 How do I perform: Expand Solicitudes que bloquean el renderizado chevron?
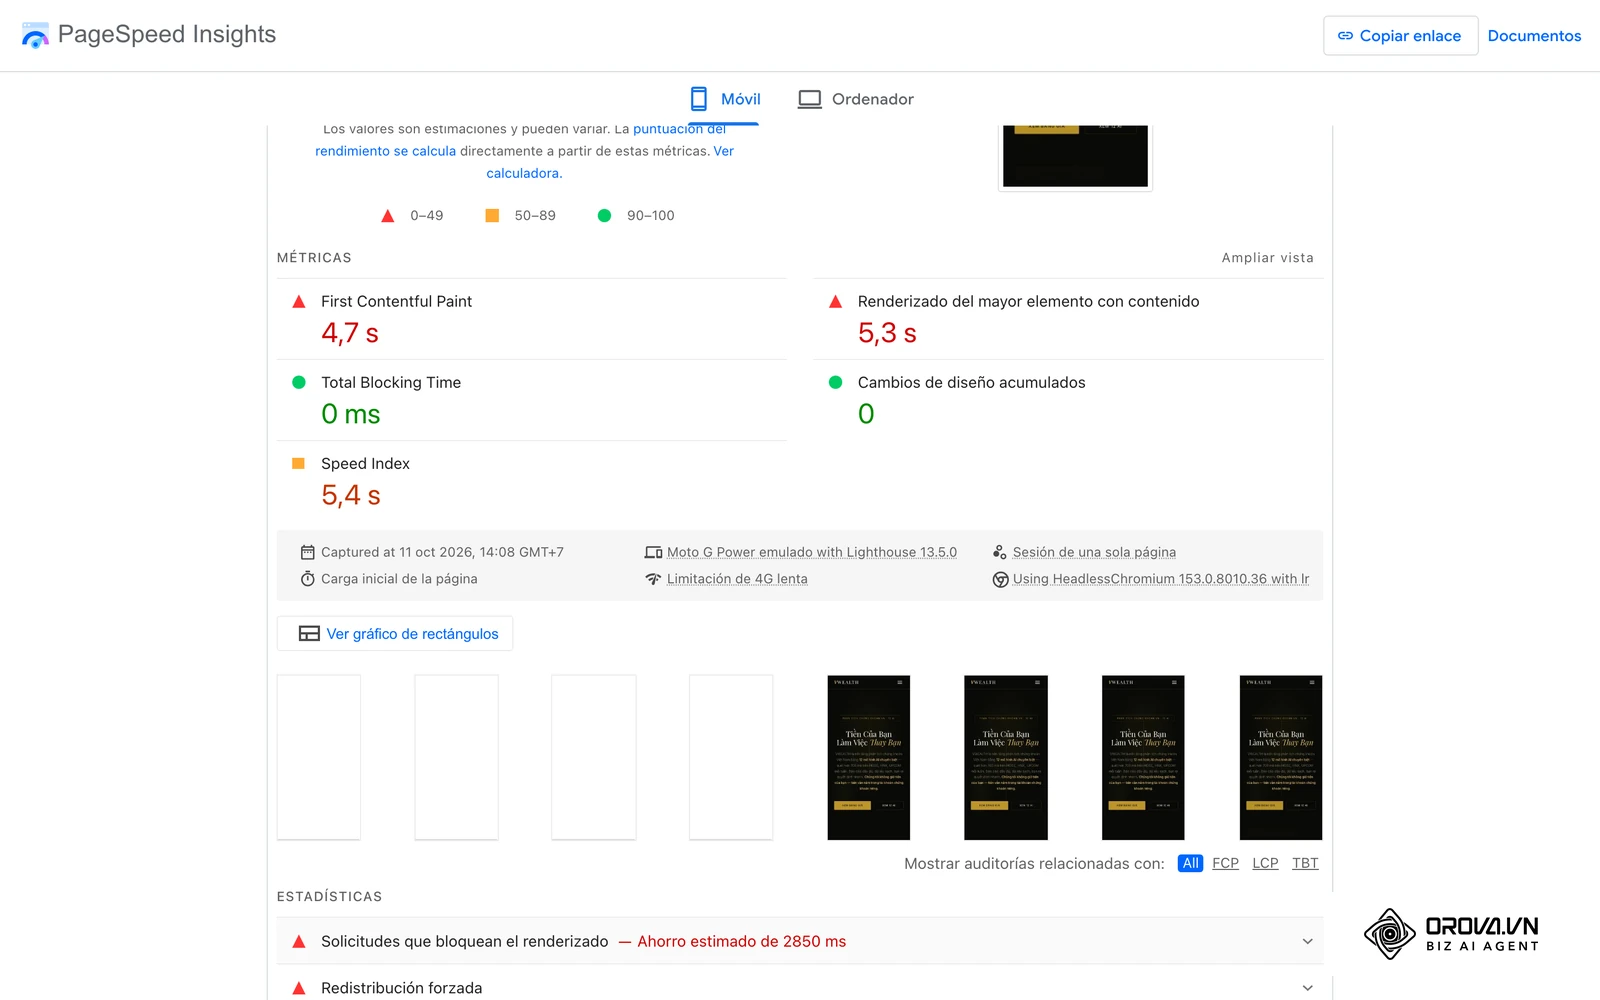(x=1307, y=941)
